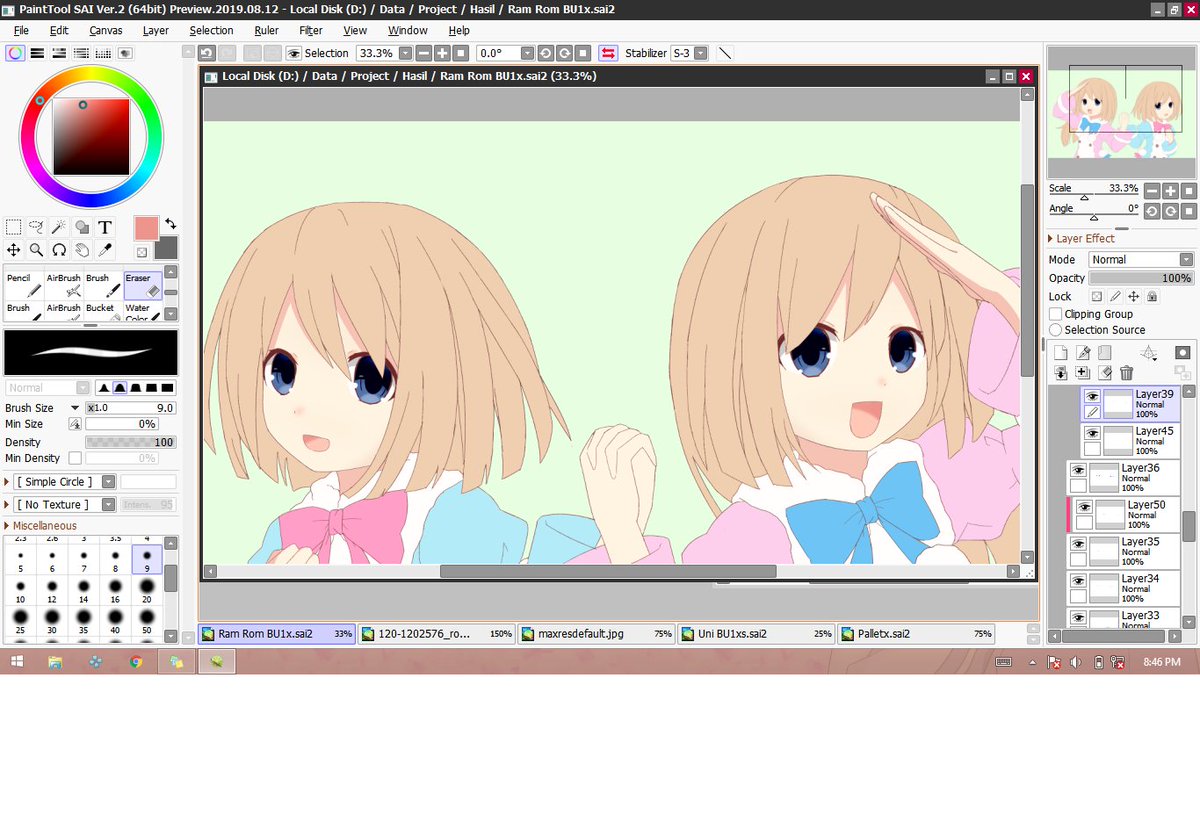Zoom out using toolbar minus button
Image resolution: width=1200 pixels, height=815 pixels.
click(424, 53)
